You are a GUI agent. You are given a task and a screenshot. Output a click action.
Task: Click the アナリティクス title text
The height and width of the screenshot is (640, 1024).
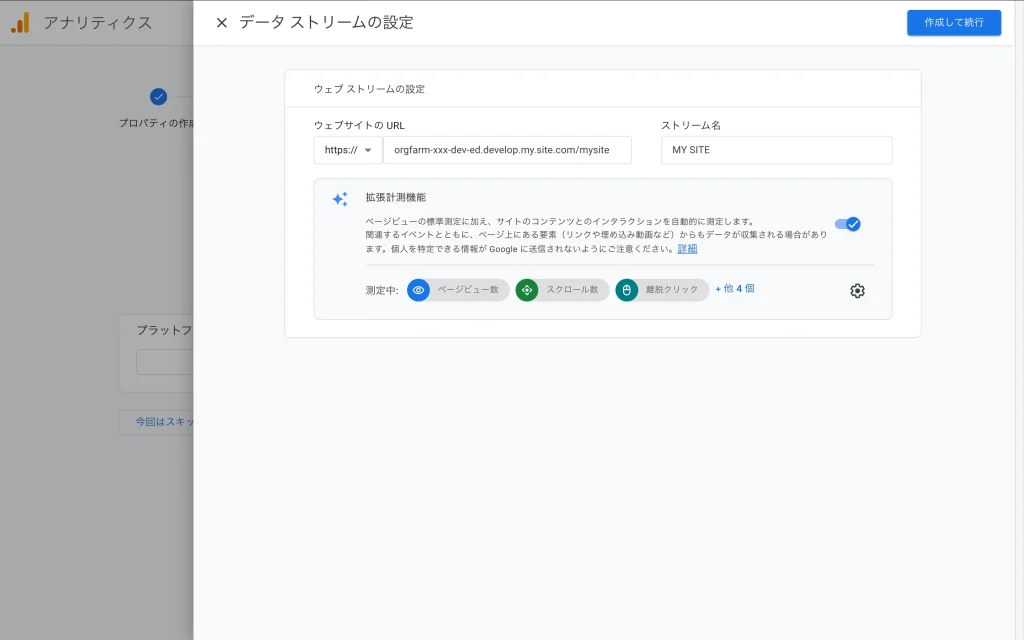[x=97, y=23]
